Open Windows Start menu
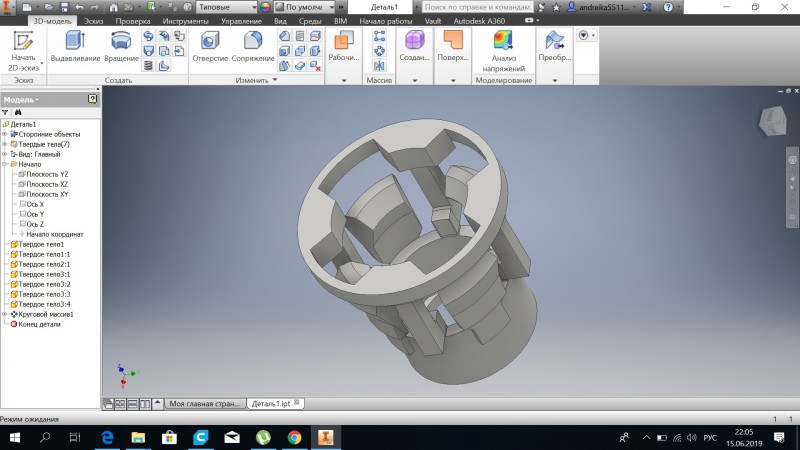800x450 pixels. click(14, 438)
